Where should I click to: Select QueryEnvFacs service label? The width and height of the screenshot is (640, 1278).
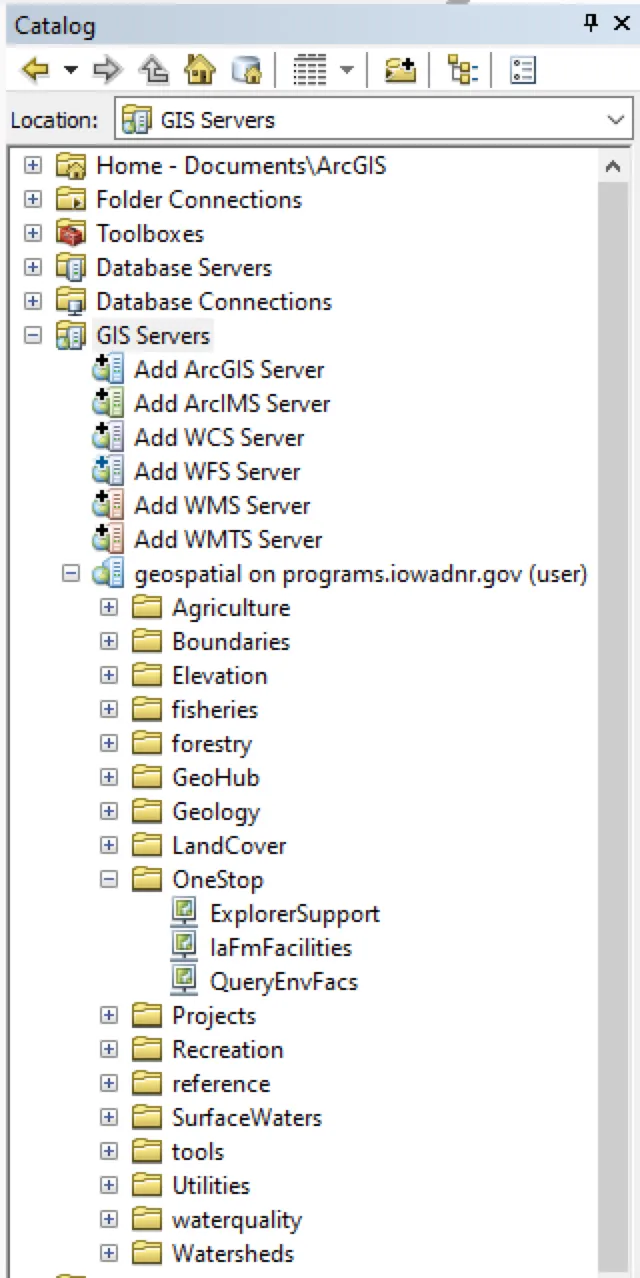coord(284,982)
